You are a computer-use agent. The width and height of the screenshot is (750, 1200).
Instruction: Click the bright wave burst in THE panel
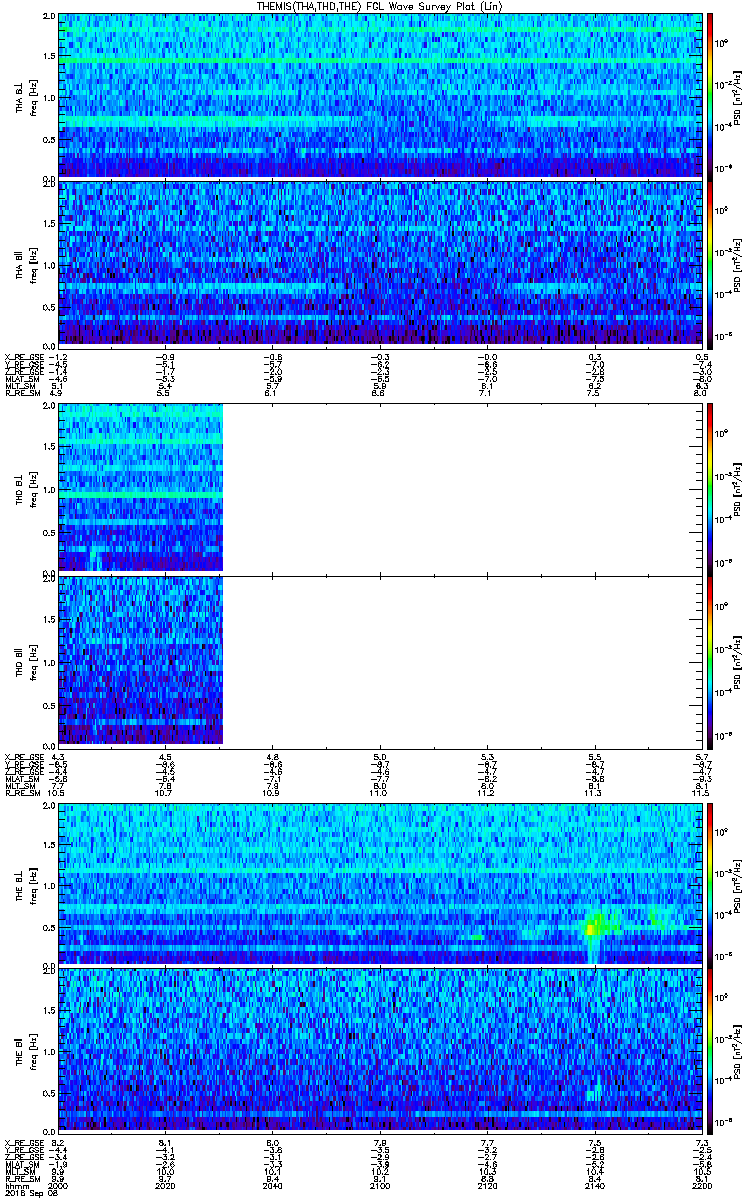coord(597,924)
